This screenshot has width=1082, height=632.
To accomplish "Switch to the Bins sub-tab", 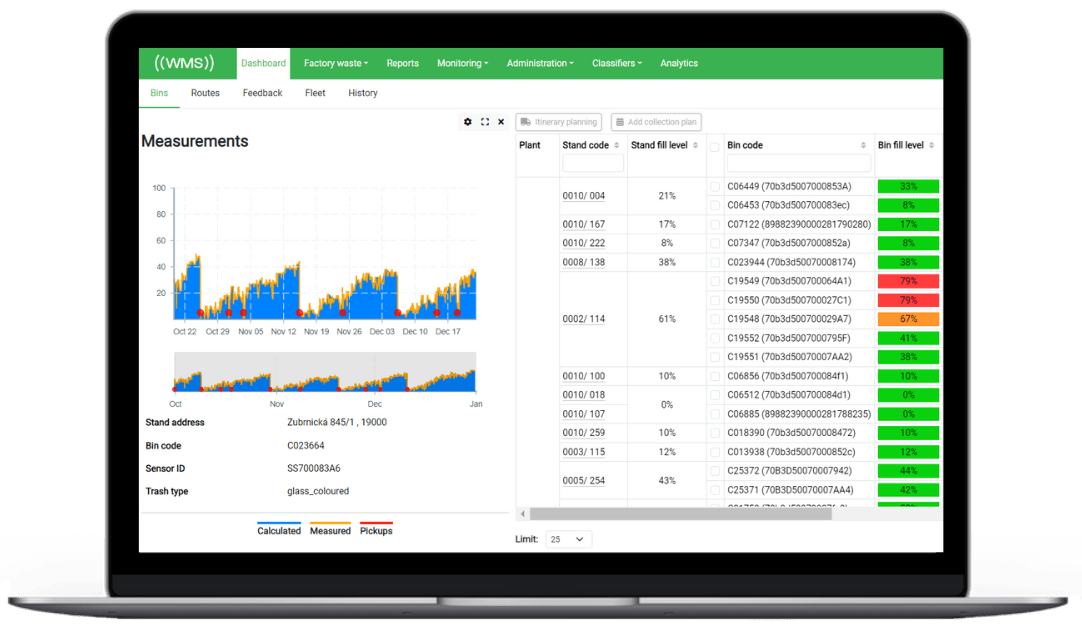I will coord(159,93).
